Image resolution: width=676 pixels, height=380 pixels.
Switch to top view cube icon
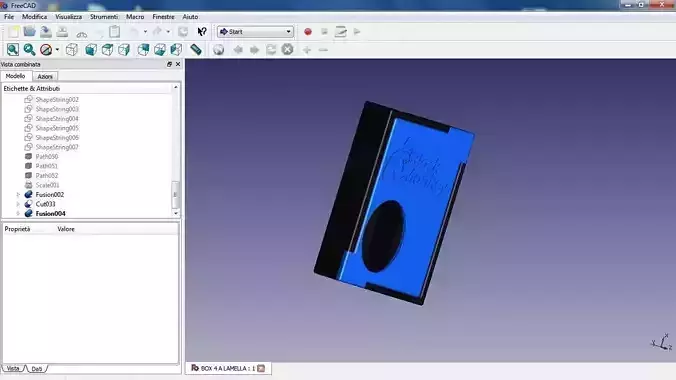107,50
